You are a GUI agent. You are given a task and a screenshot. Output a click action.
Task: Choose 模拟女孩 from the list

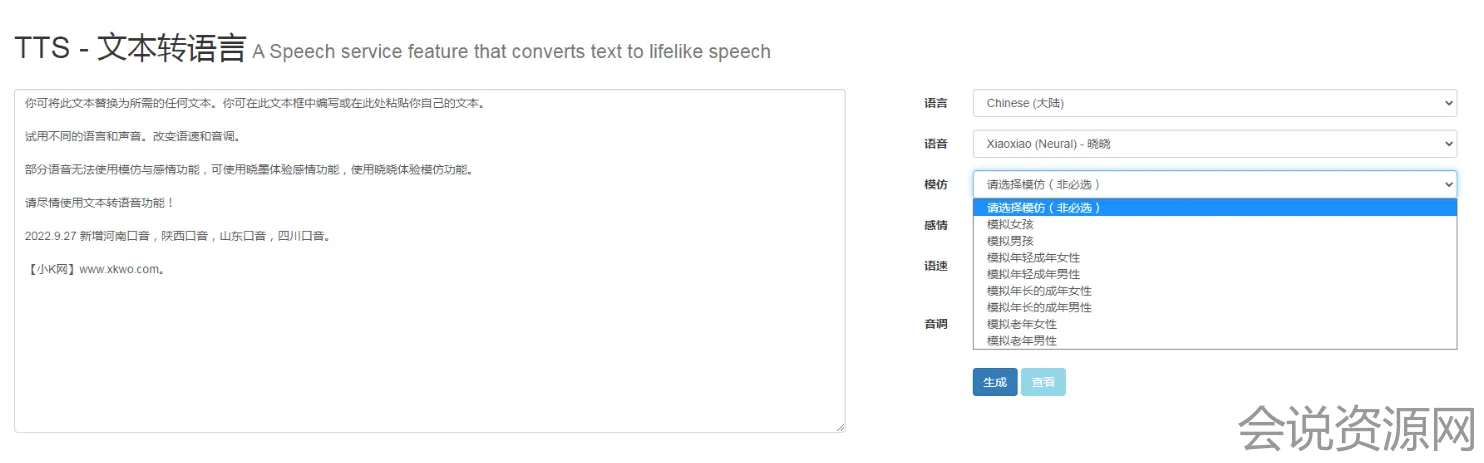point(1010,225)
